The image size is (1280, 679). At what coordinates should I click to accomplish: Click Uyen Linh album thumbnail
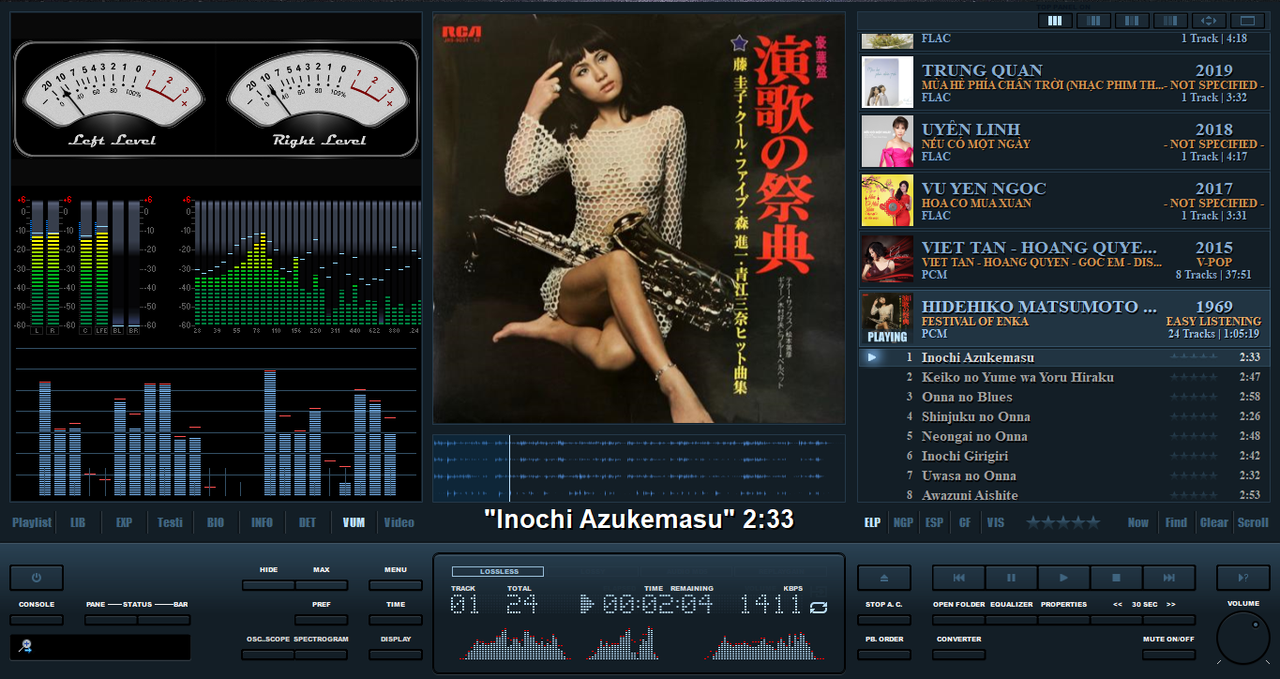(x=888, y=141)
